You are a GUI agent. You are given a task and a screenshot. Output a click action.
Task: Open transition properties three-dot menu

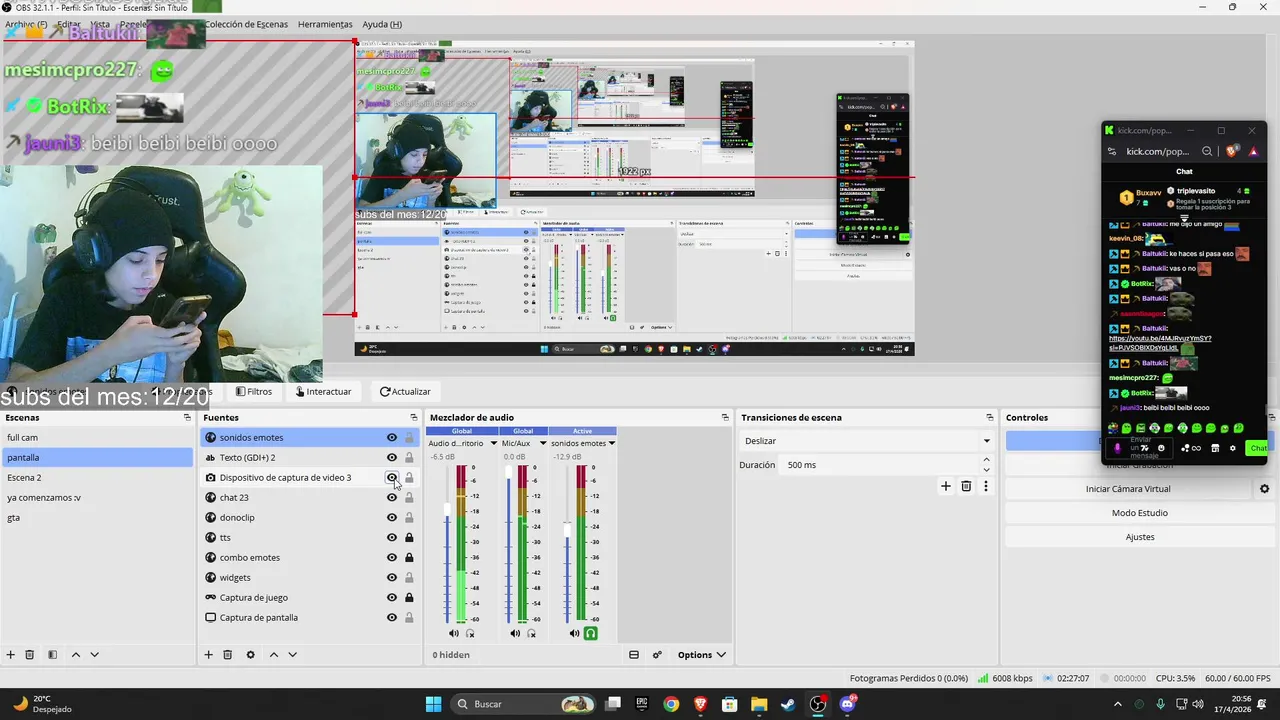tap(986, 486)
